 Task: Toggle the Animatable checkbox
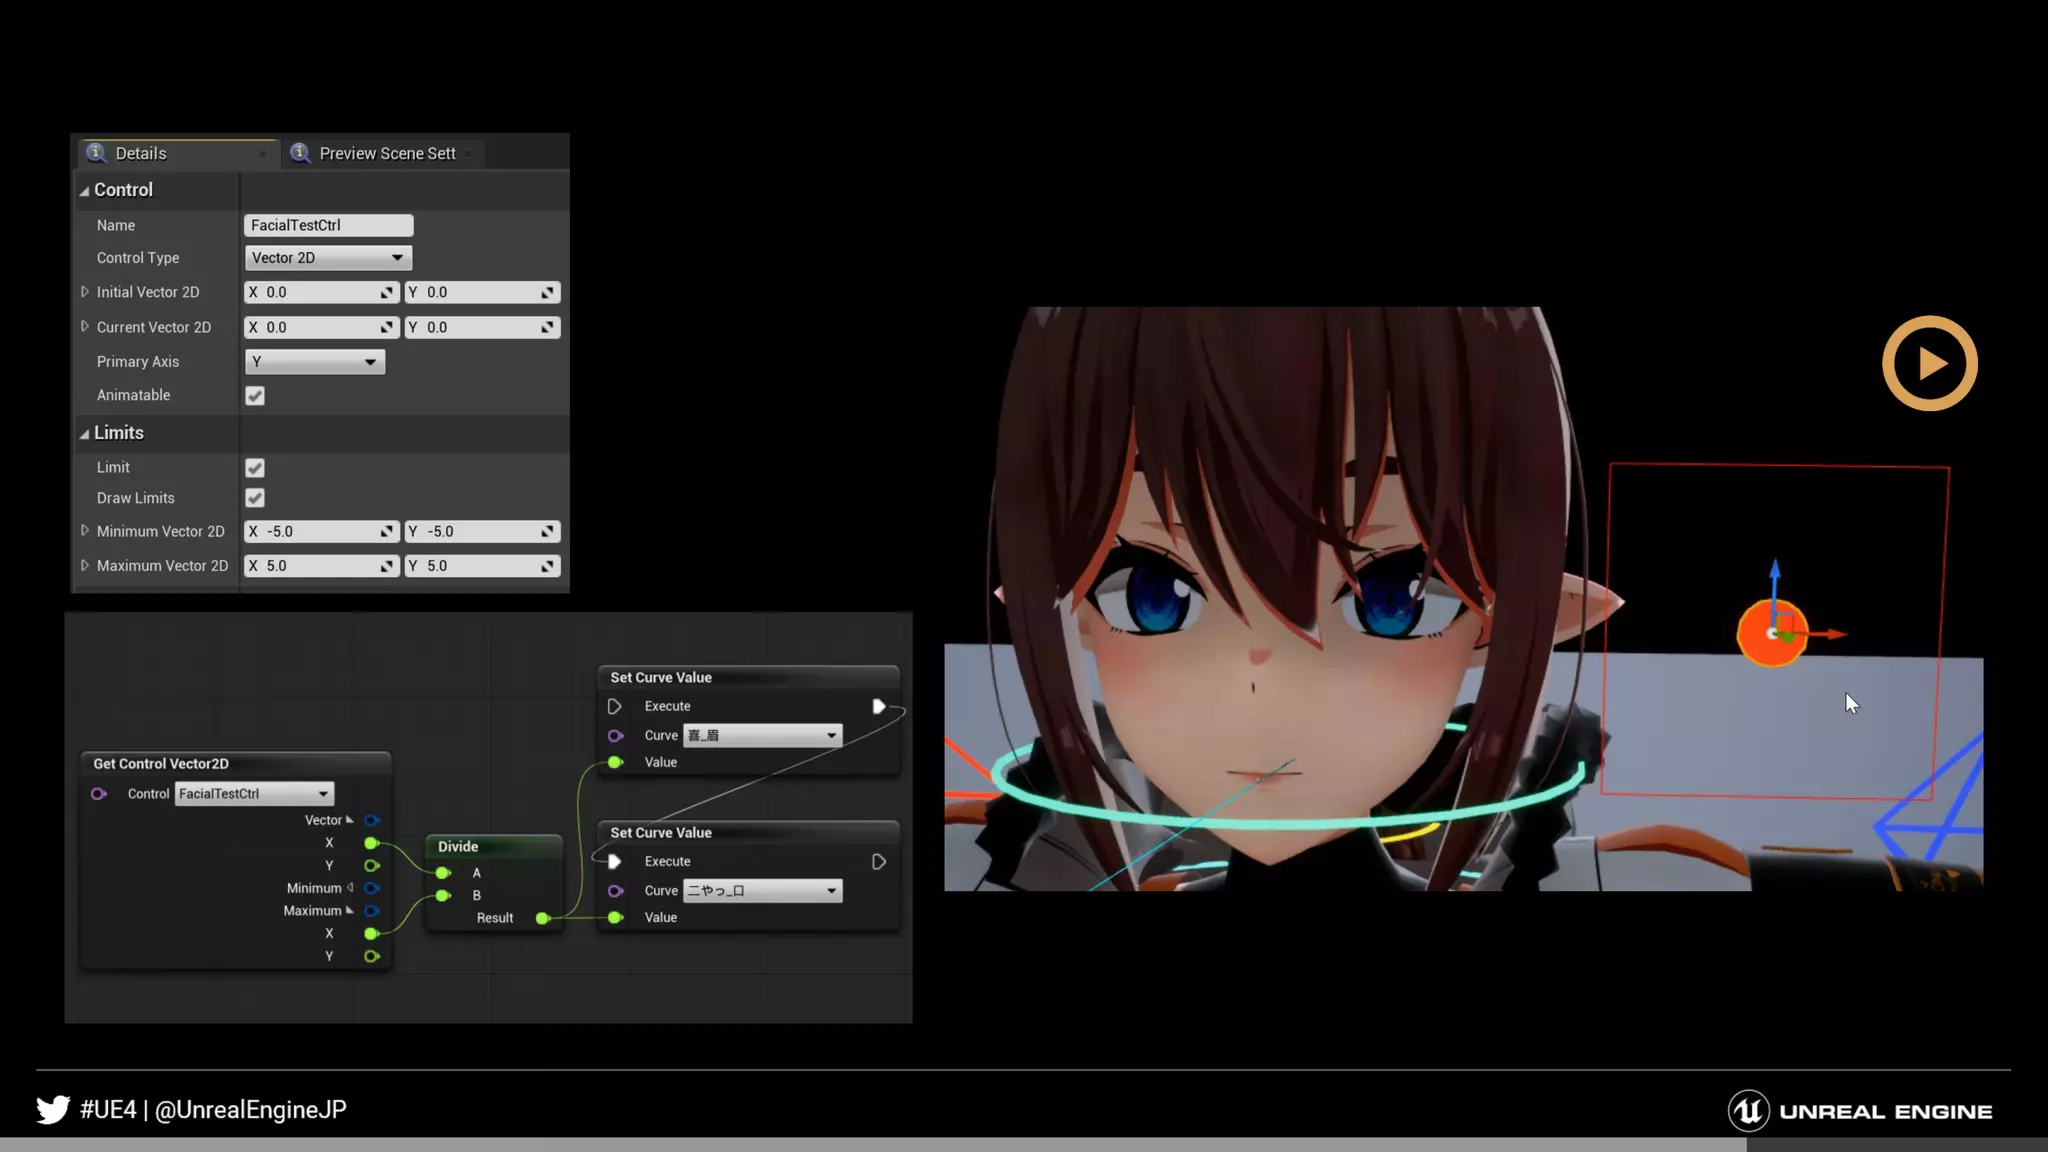click(255, 396)
